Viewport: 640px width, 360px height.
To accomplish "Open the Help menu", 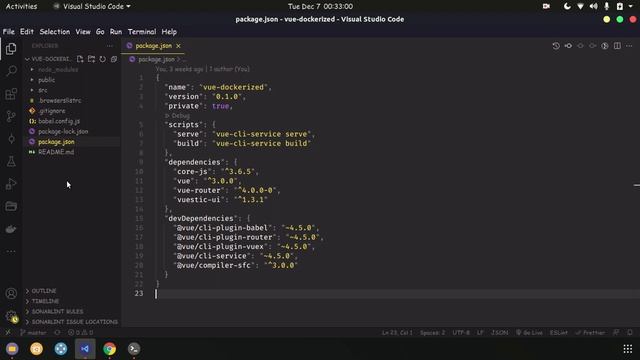I will pyautogui.click(x=169, y=32).
